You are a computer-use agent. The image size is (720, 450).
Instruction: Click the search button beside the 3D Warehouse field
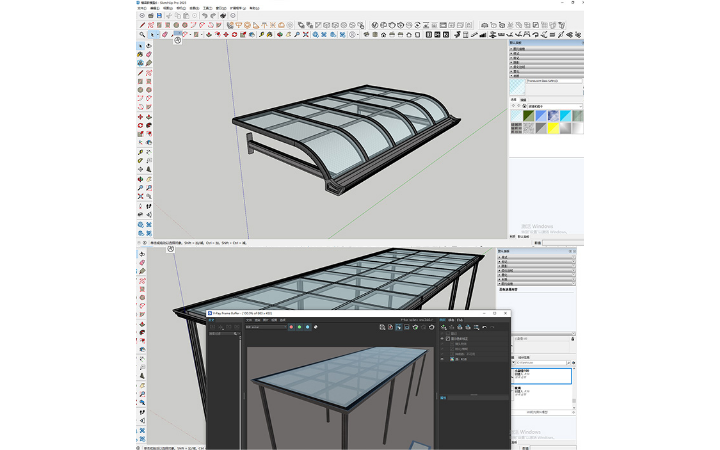pos(568,363)
